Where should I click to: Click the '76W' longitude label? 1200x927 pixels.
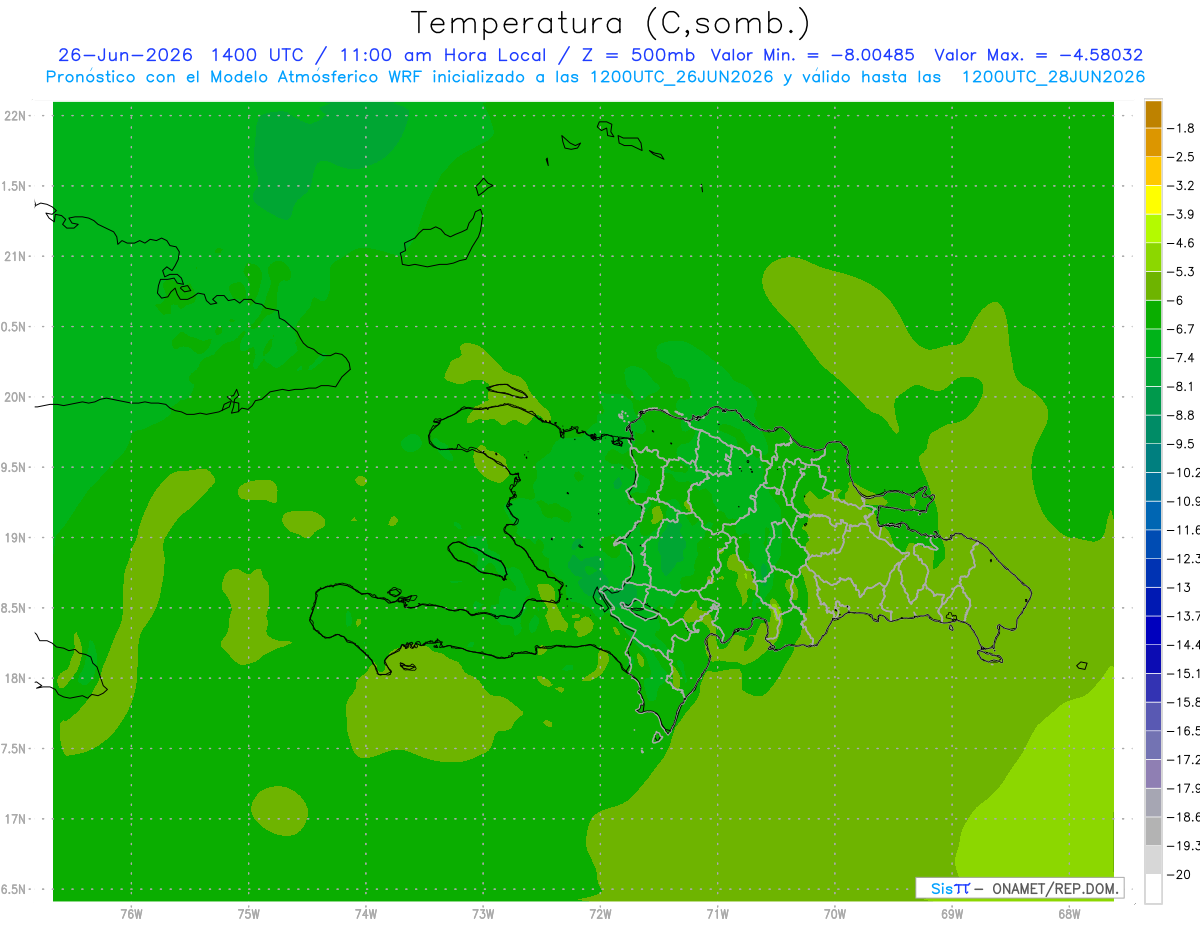point(131,913)
